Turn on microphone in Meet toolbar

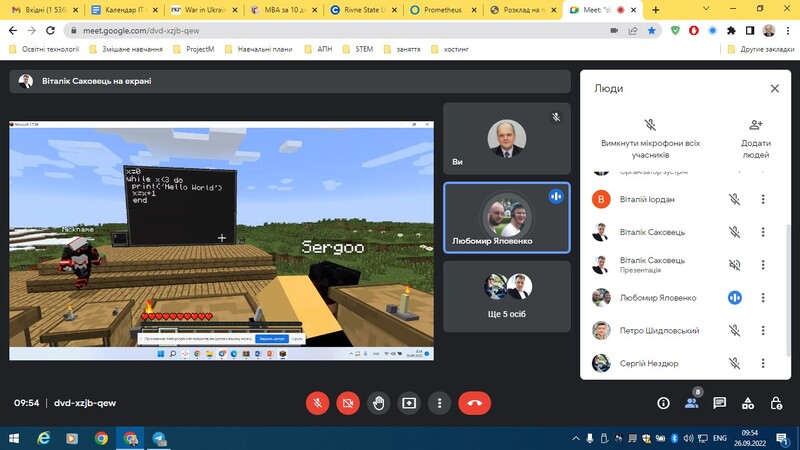(x=317, y=403)
